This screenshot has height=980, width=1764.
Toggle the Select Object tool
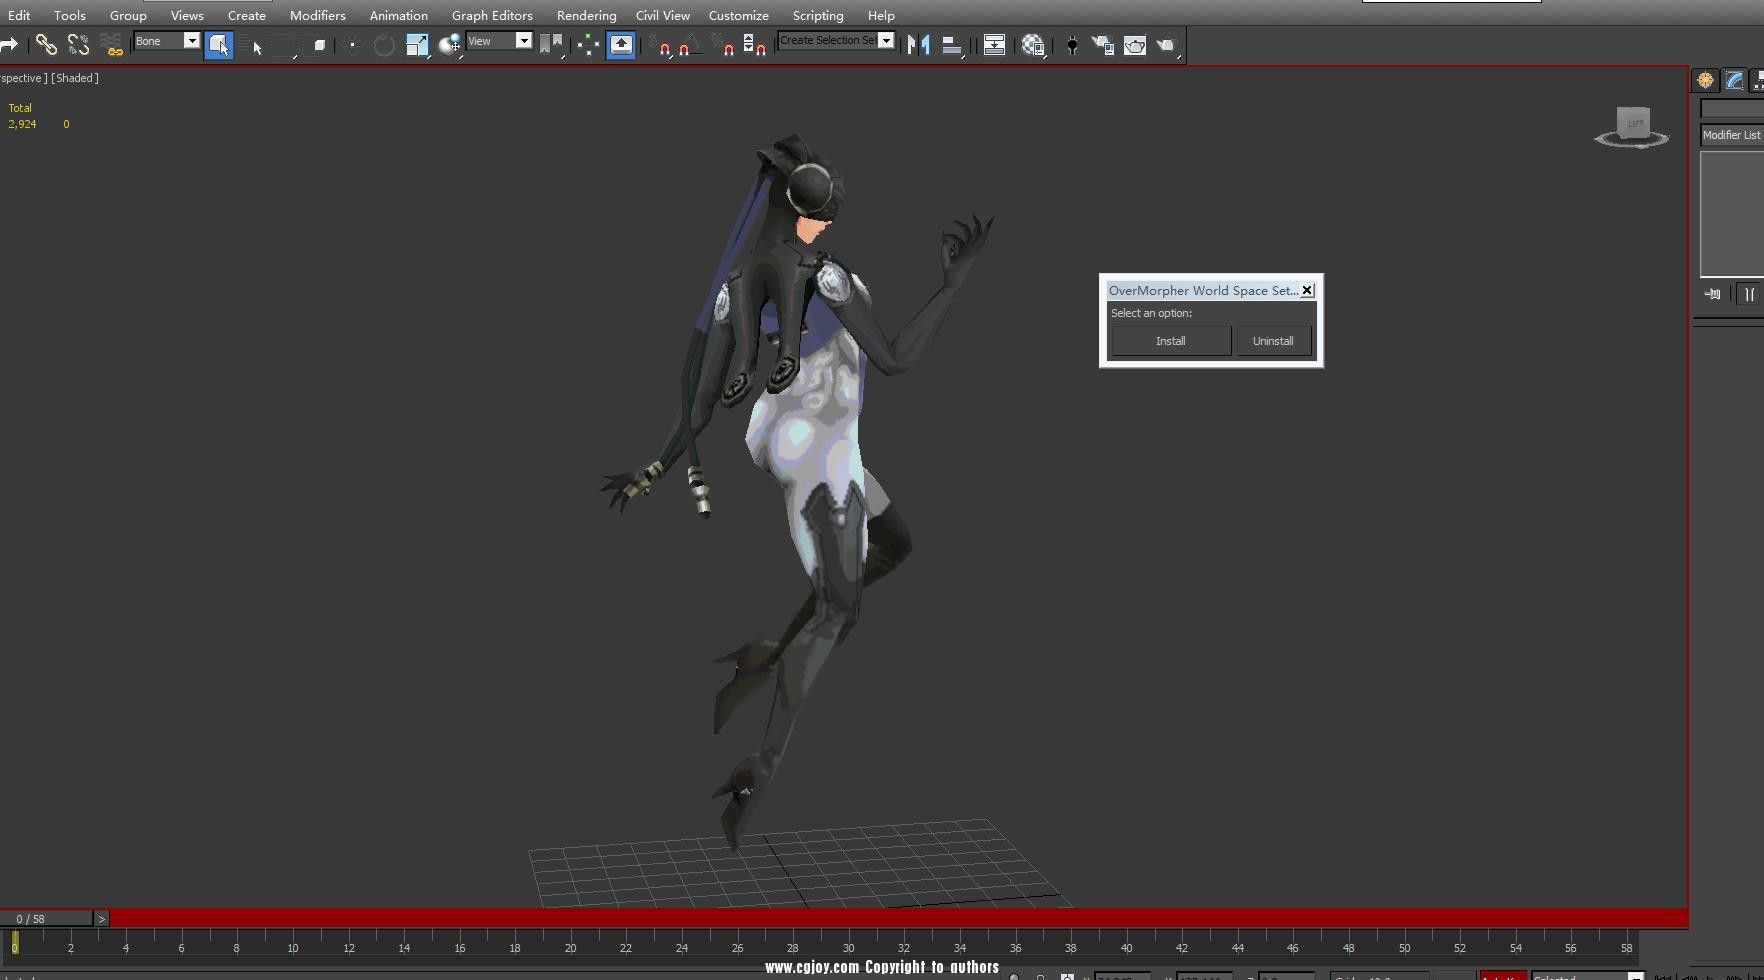[219, 45]
